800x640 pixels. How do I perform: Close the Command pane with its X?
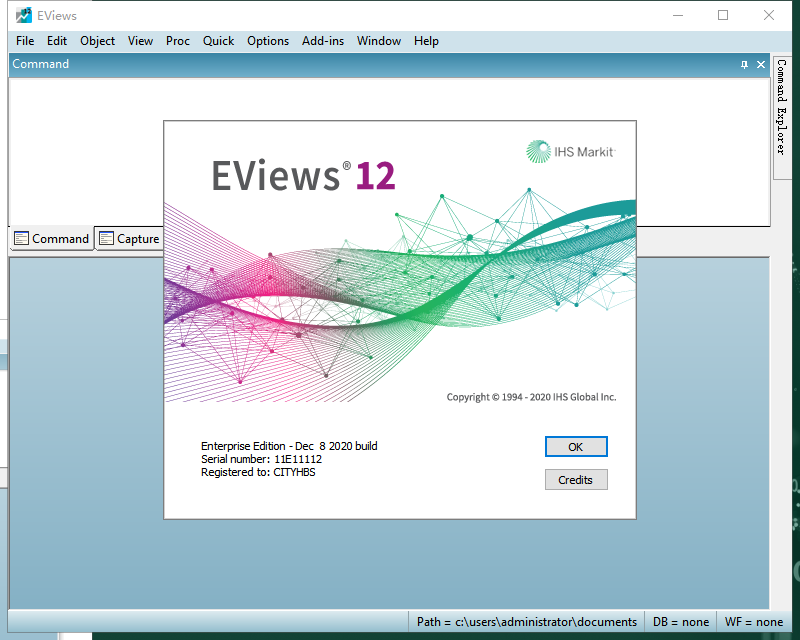click(x=760, y=63)
